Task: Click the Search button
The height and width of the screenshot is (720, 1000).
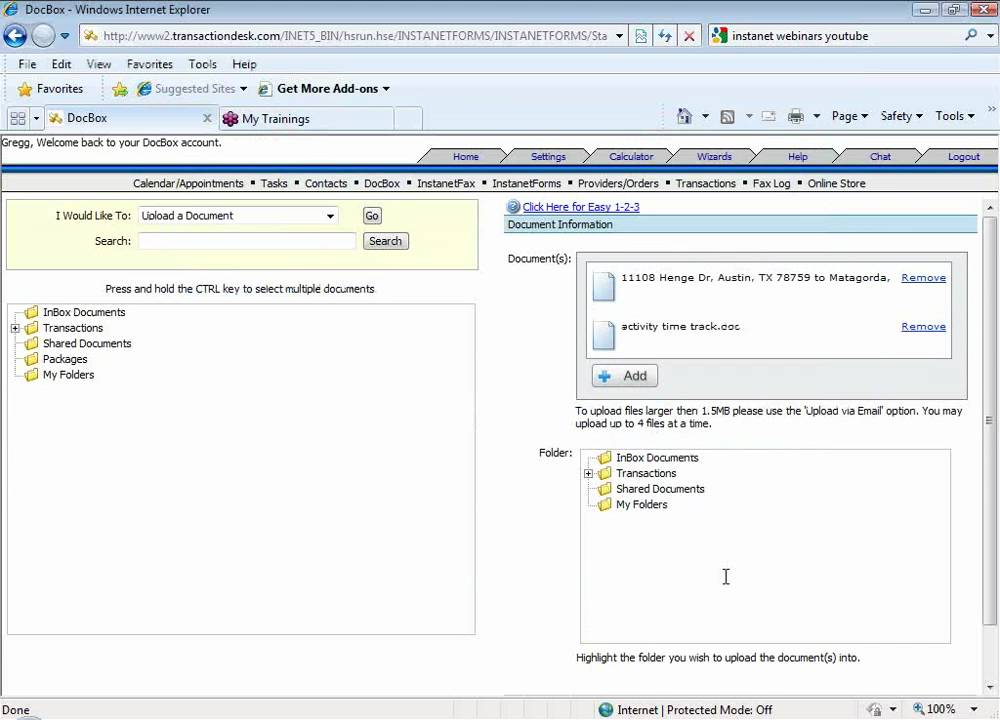Action: pyautogui.click(x=386, y=241)
